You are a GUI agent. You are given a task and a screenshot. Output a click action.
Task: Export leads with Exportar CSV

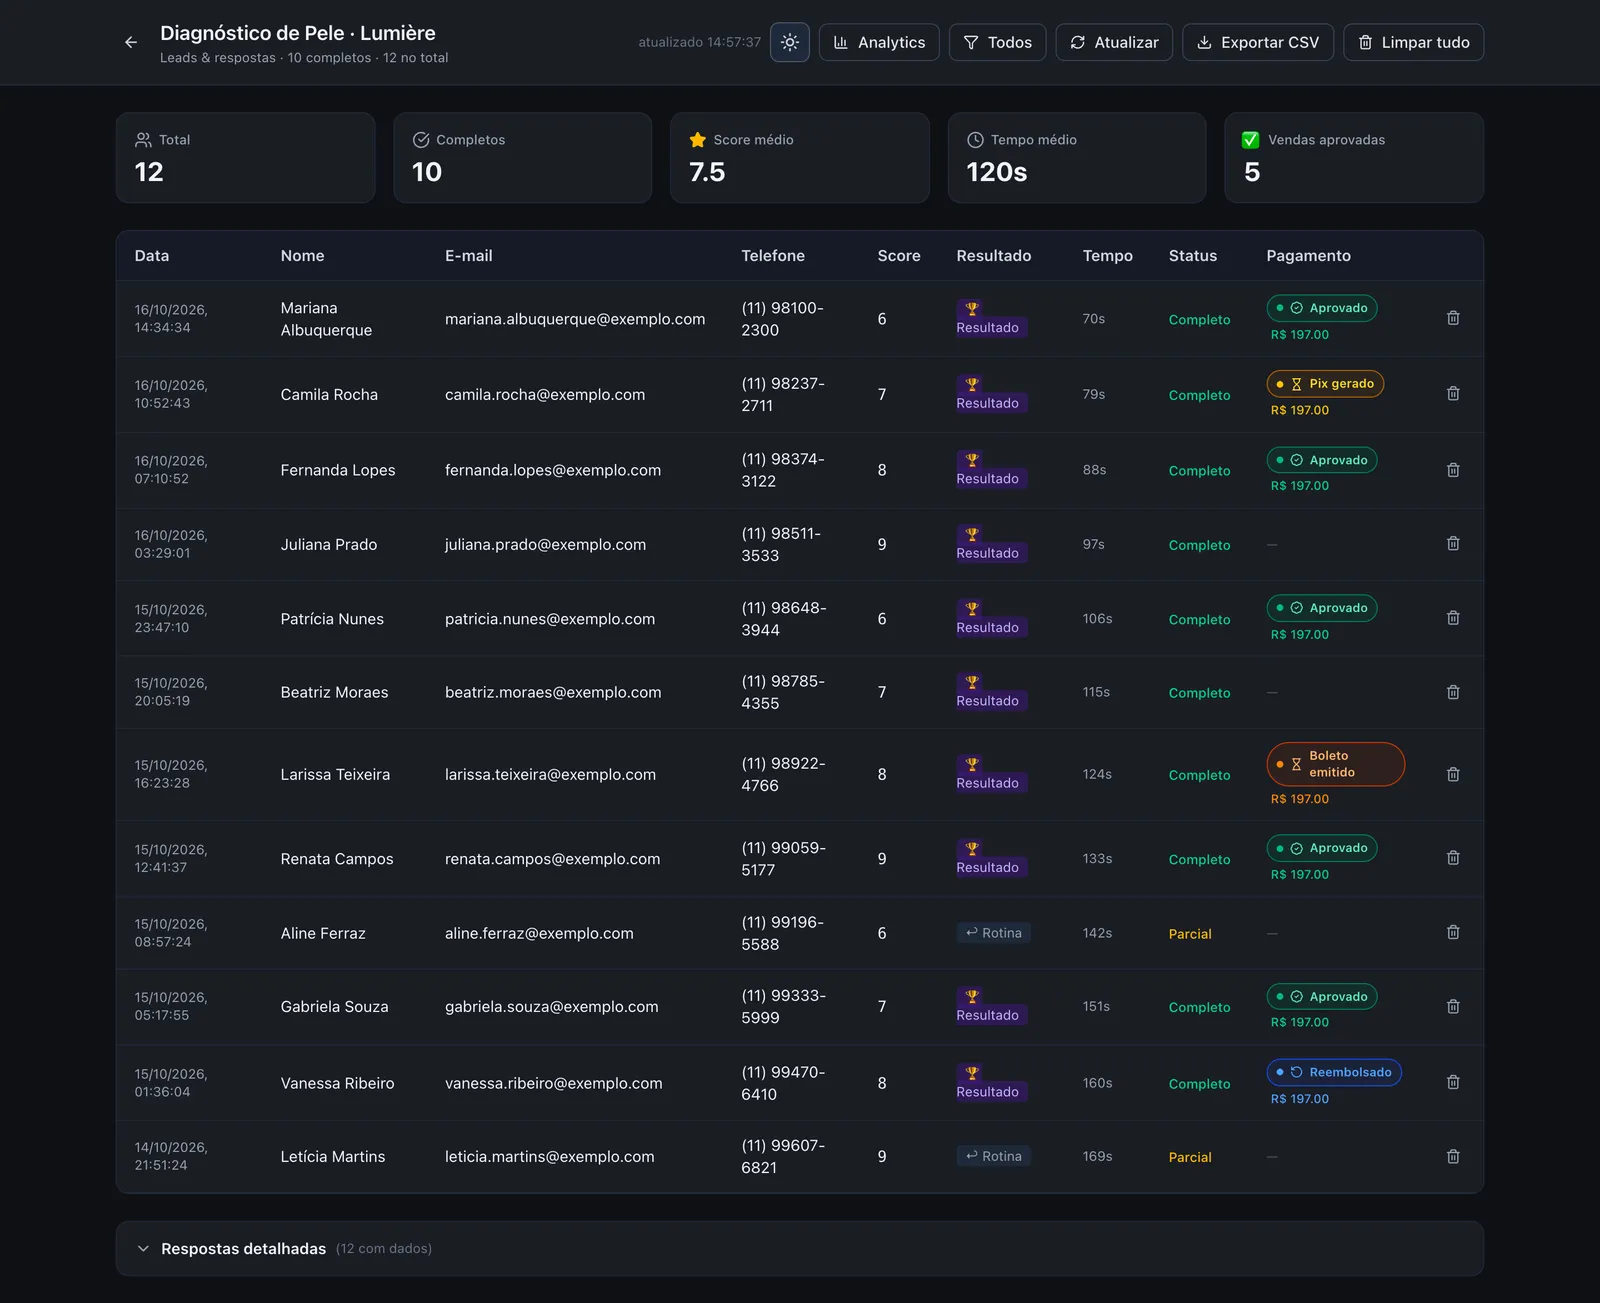click(1258, 43)
